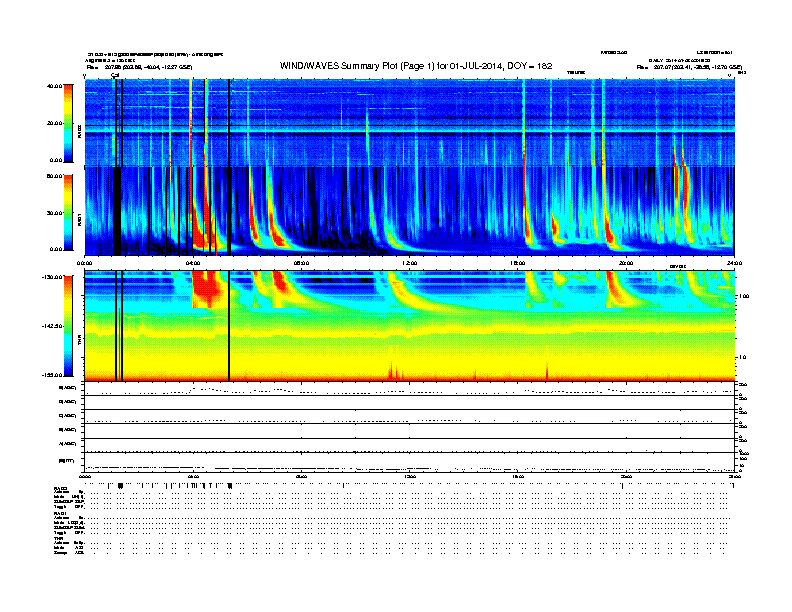Click the large red burst near 04:00 in TNR panel

(x=208, y=289)
